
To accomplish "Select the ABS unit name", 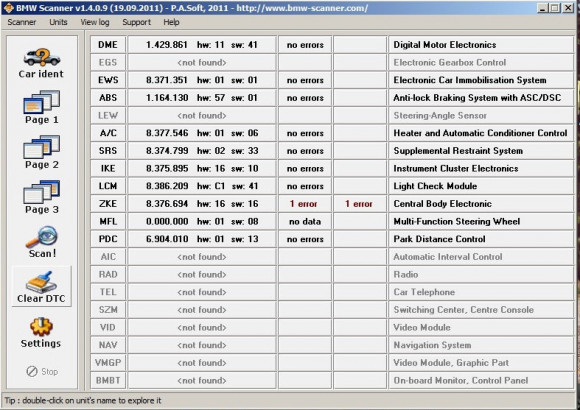I will point(108,98).
